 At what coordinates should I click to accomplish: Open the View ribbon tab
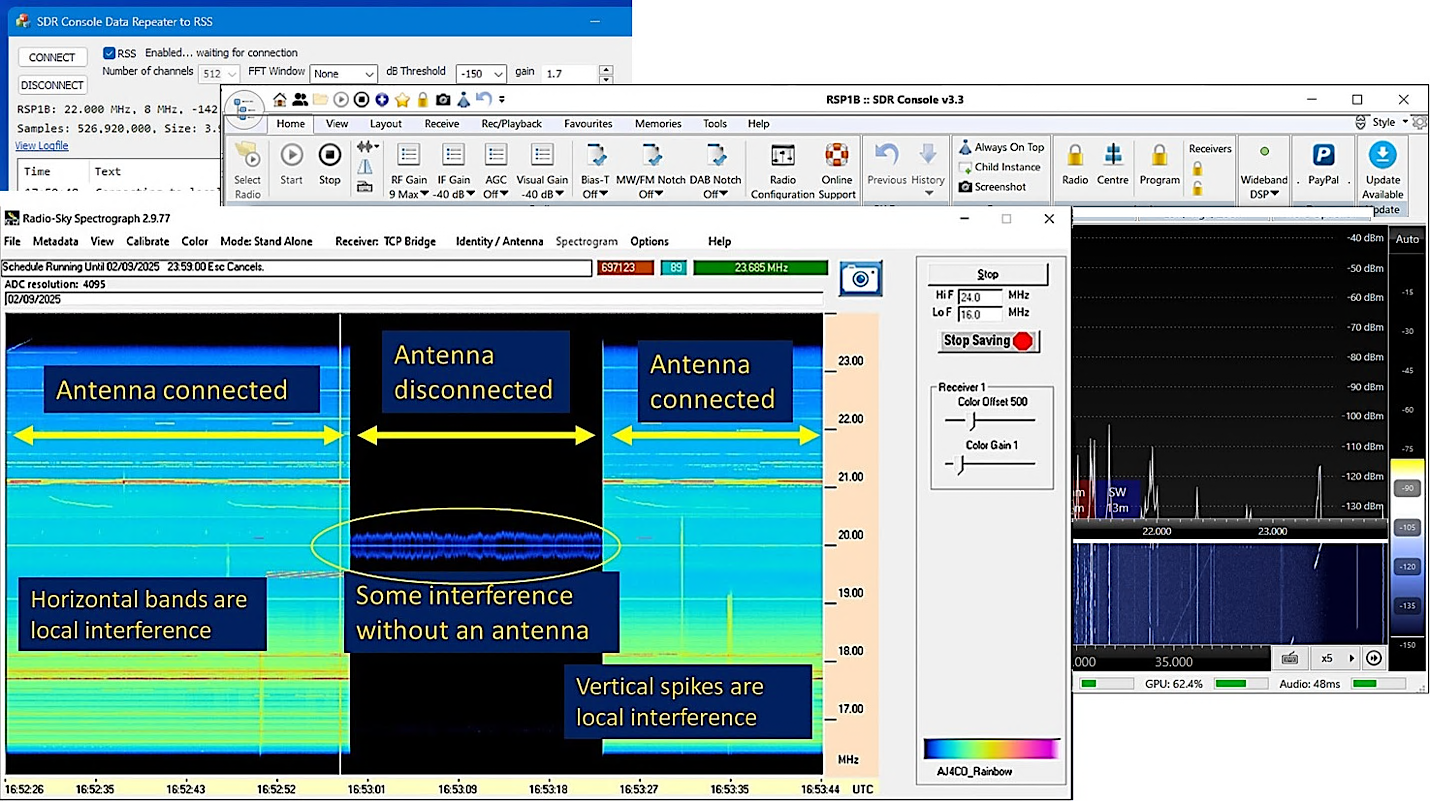click(337, 124)
